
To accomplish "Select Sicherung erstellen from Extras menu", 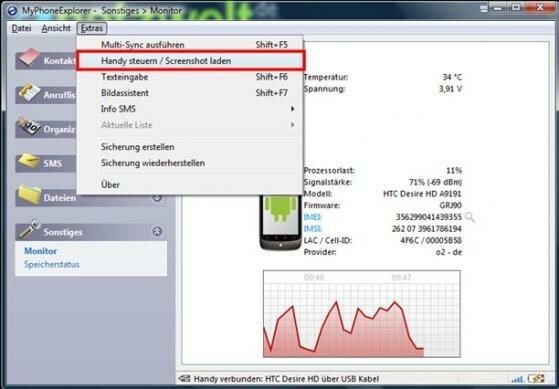I will [x=138, y=147].
